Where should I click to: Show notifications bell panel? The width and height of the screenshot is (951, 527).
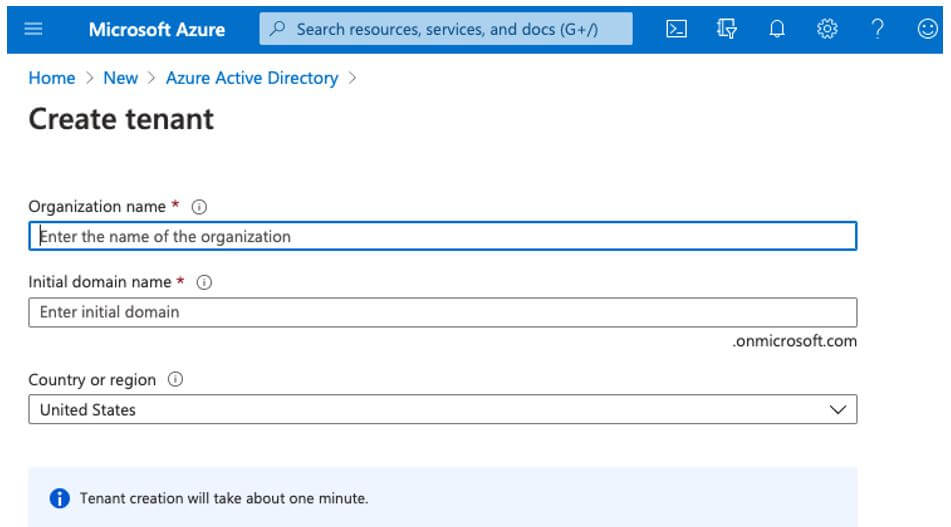[x=777, y=29]
